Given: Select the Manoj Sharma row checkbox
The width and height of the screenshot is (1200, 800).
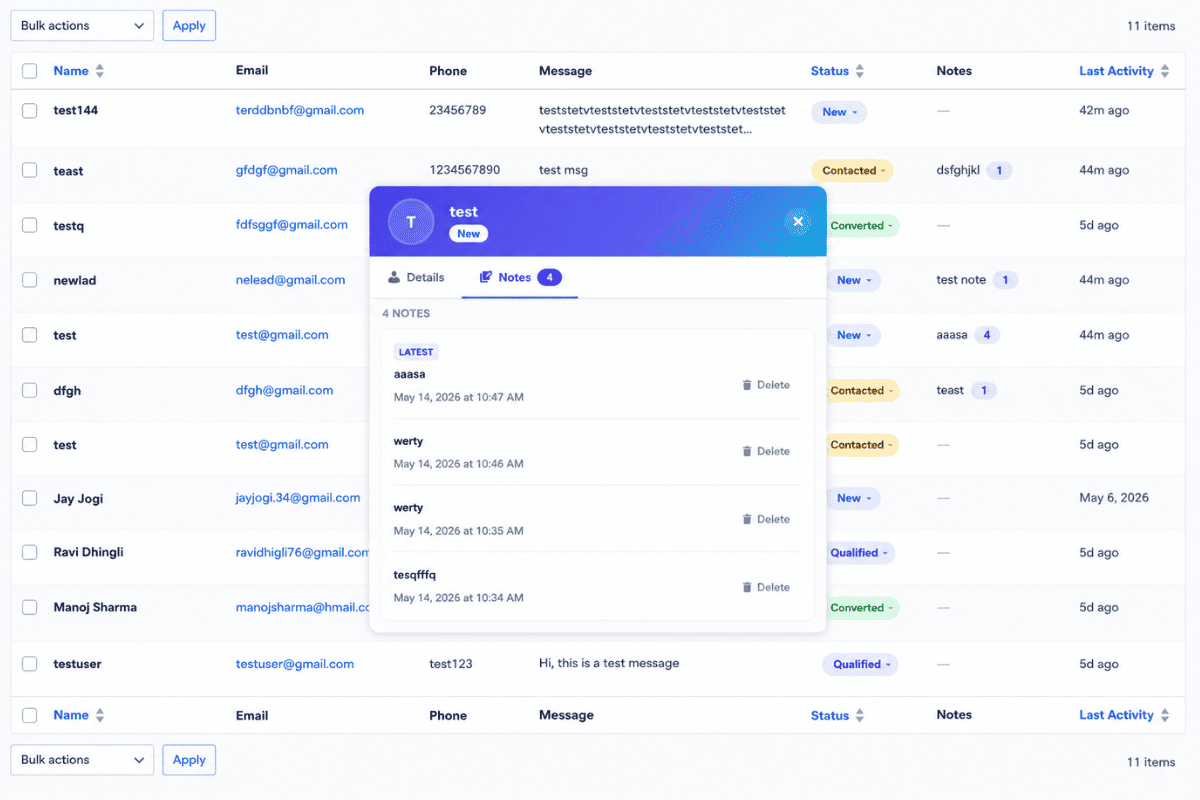Looking at the screenshot, I should (30, 607).
